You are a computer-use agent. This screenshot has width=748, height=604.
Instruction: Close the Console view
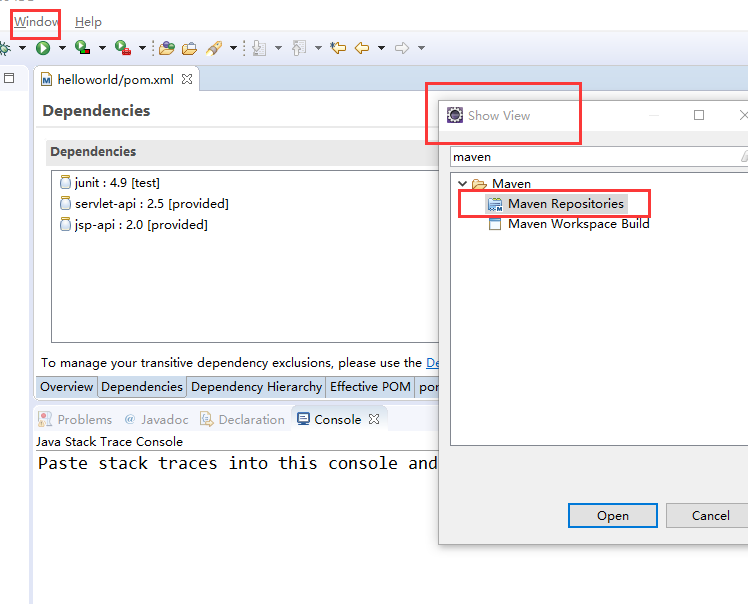[374, 419]
